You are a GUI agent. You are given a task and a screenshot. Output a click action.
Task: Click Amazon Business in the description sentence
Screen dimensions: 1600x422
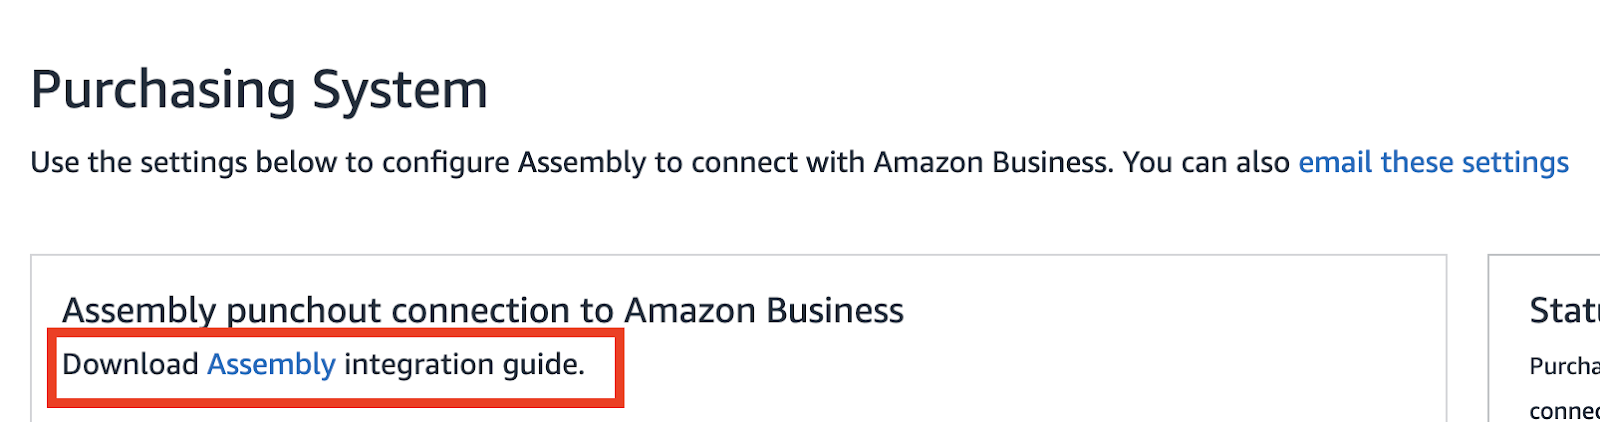point(993,162)
